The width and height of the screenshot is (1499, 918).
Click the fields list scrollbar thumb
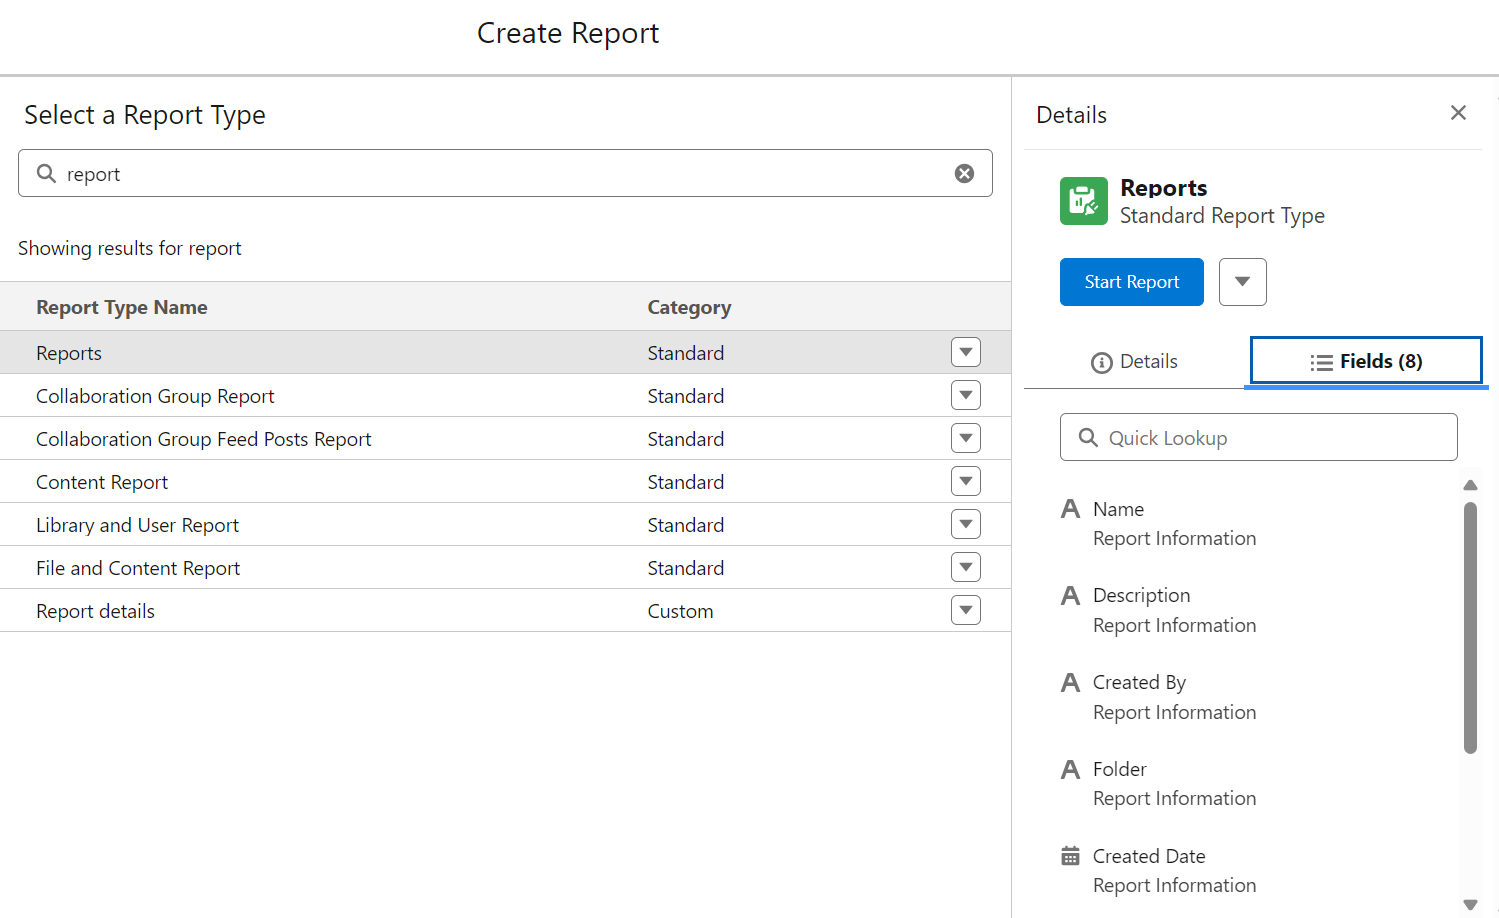1470,627
